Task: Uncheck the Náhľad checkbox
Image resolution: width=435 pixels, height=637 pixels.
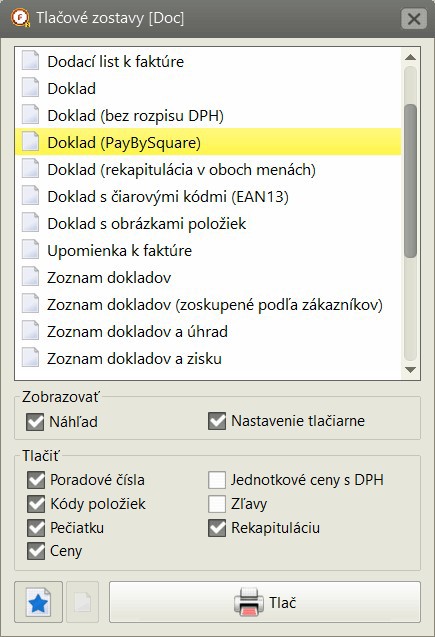Action: [35, 421]
